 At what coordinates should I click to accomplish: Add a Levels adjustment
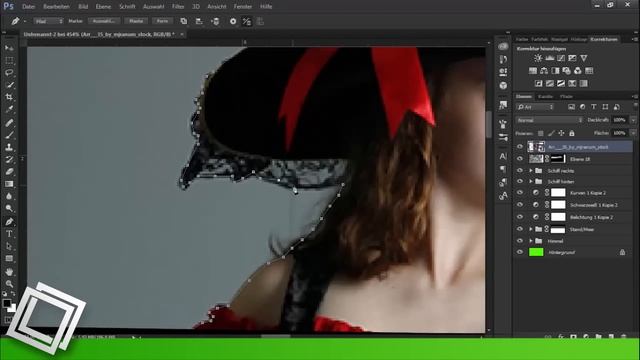(x=550, y=58)
